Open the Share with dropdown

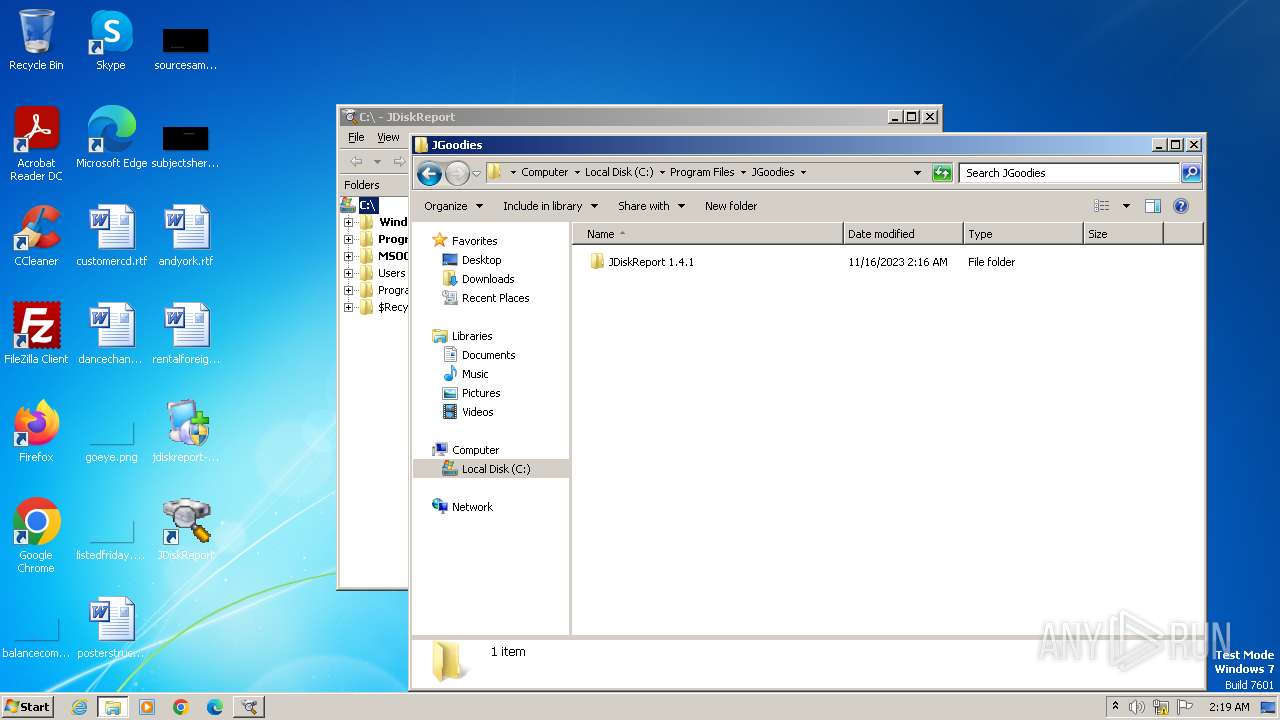click(651, 206)
